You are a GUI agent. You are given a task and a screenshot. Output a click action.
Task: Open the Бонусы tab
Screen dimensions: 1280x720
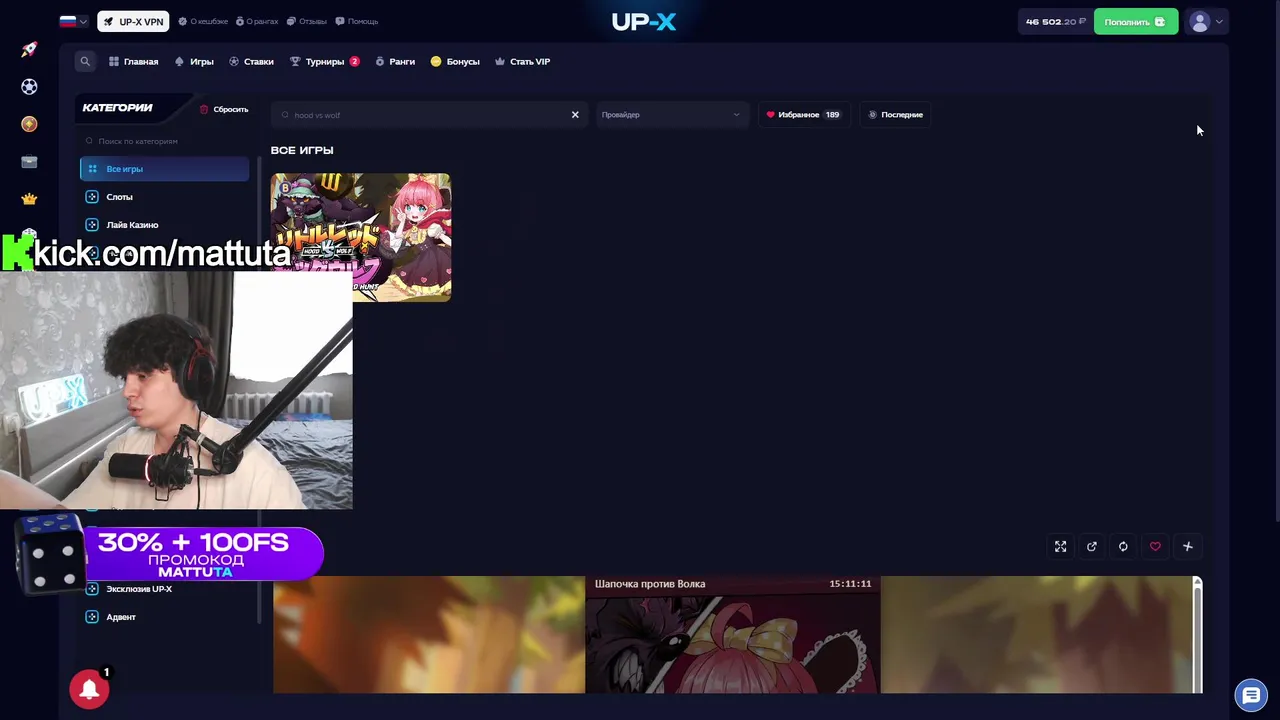click(455, 62)
